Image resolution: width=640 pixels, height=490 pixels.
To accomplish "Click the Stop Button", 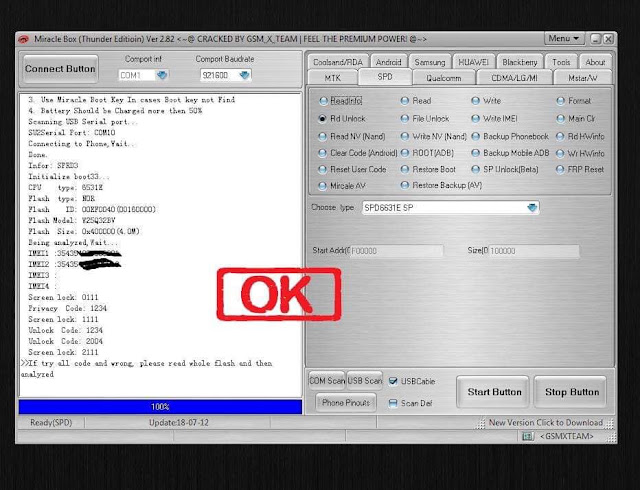I will pos(572,392).
